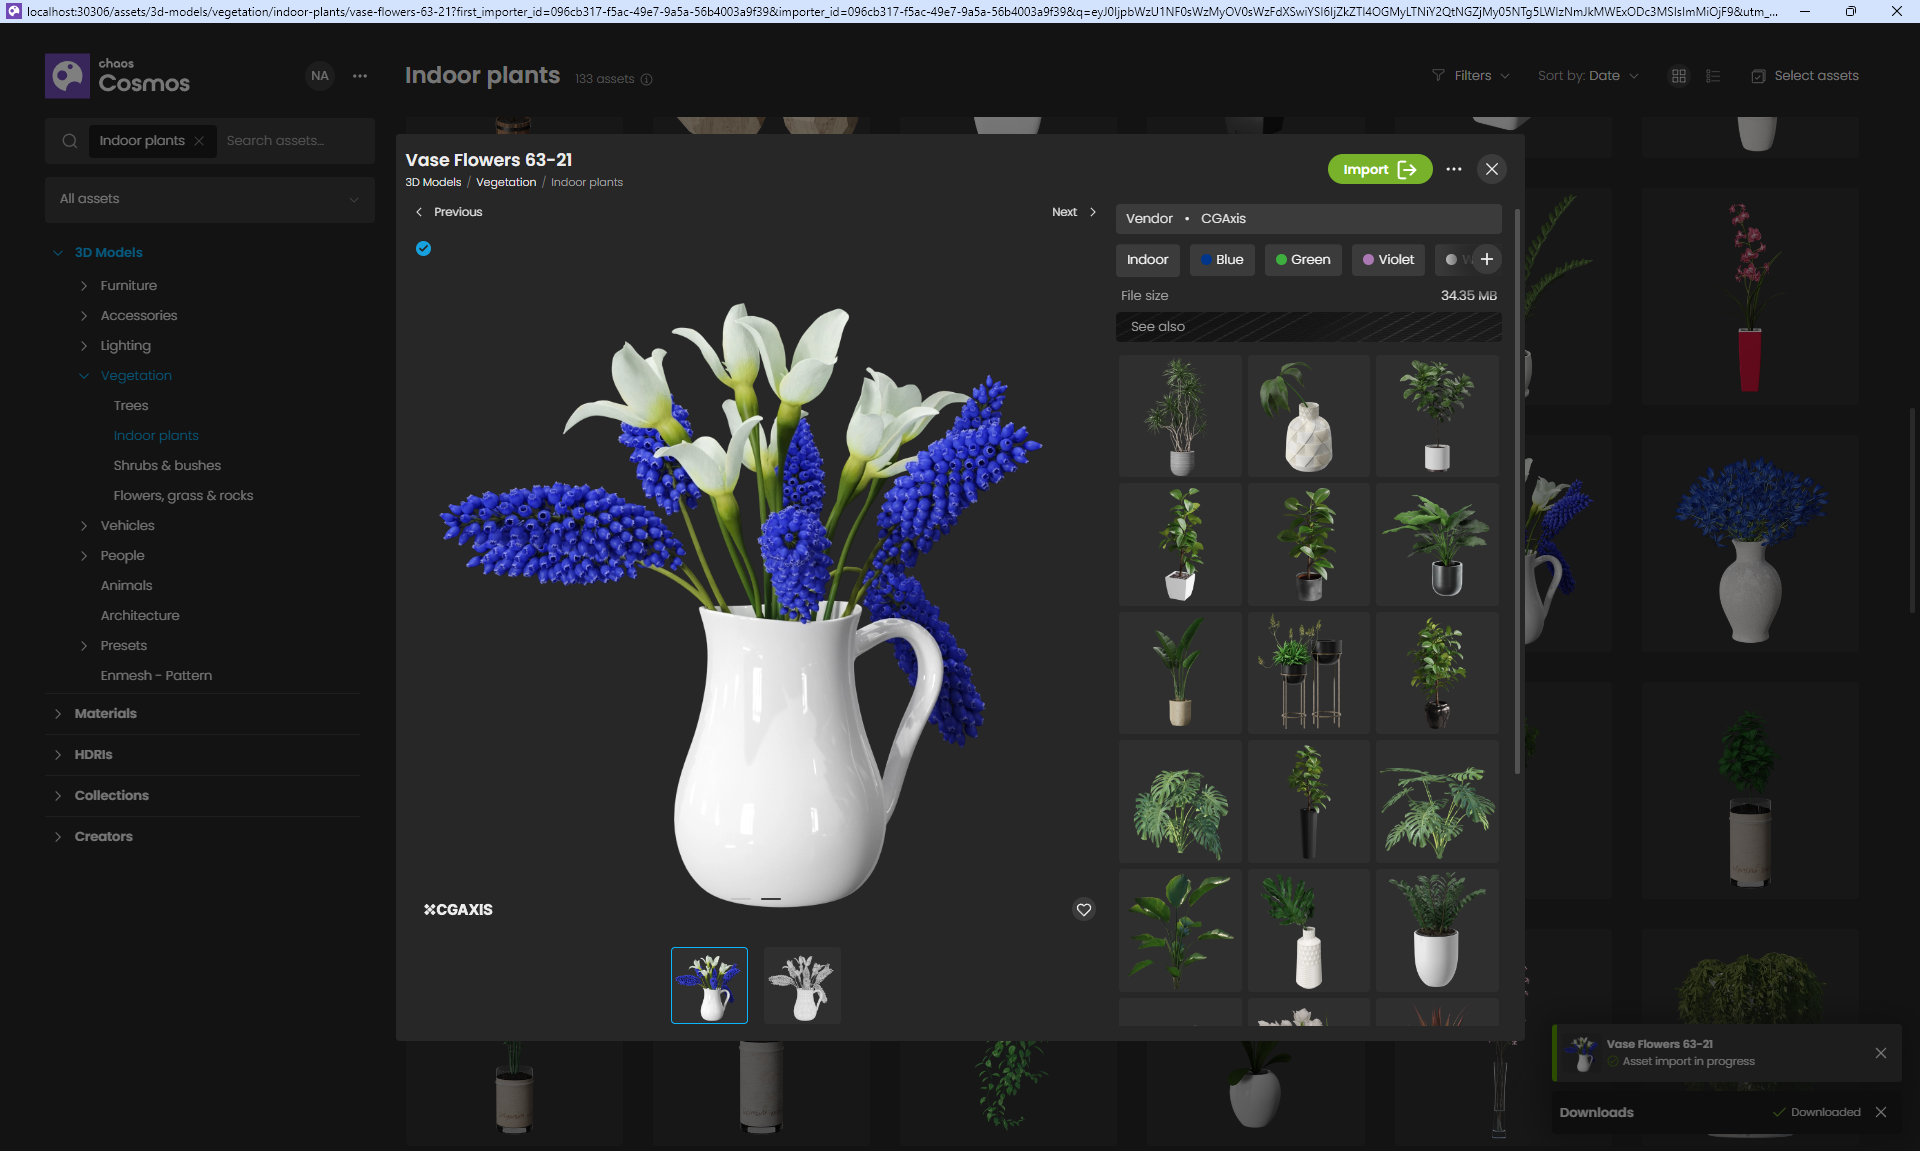This screenshot has height=1151, width=1920.
Task: Click the NA user avatar
Action: [320, 76]
